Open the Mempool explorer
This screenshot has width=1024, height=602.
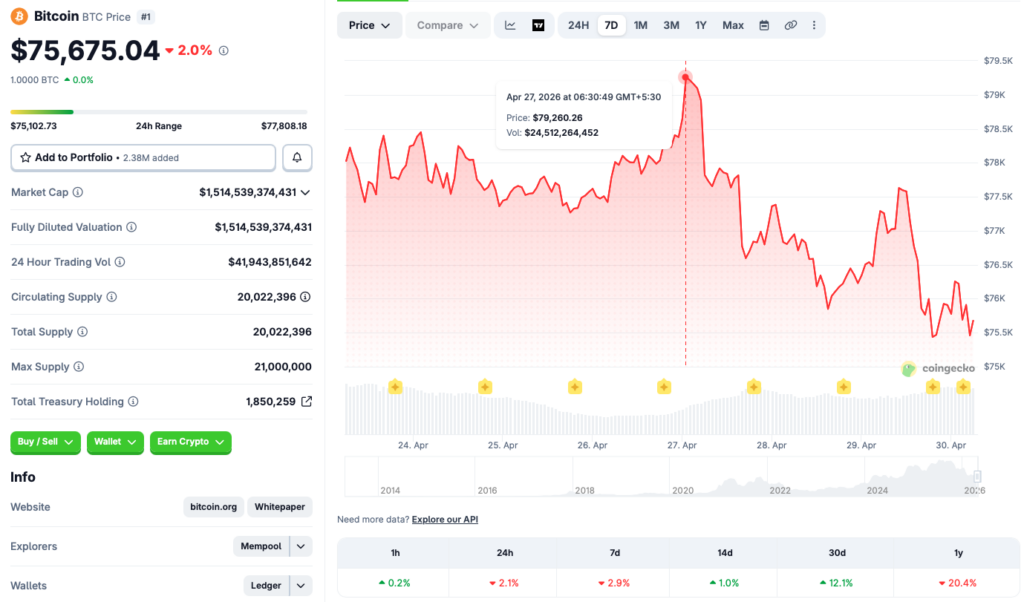click(x=261, y=547)
